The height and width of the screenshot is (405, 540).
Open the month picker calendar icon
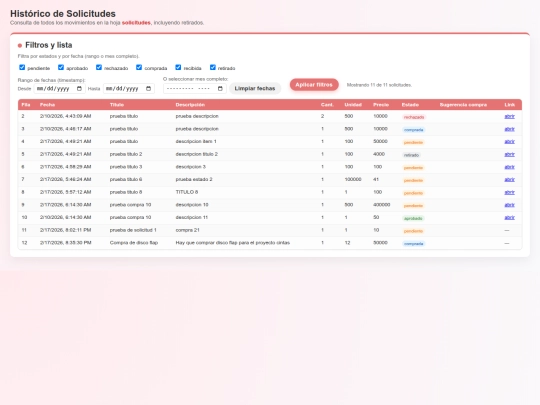(x=220, y=89)
